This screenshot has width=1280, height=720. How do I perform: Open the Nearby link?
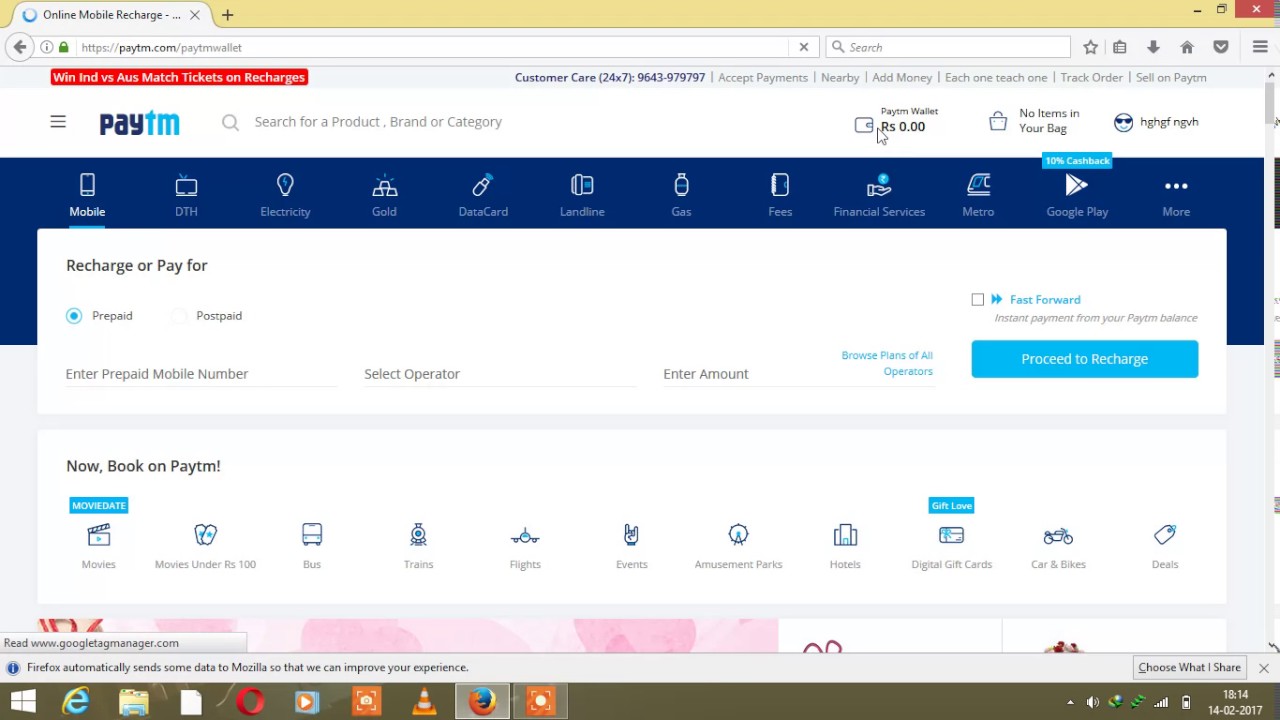[x=840, y=77]
